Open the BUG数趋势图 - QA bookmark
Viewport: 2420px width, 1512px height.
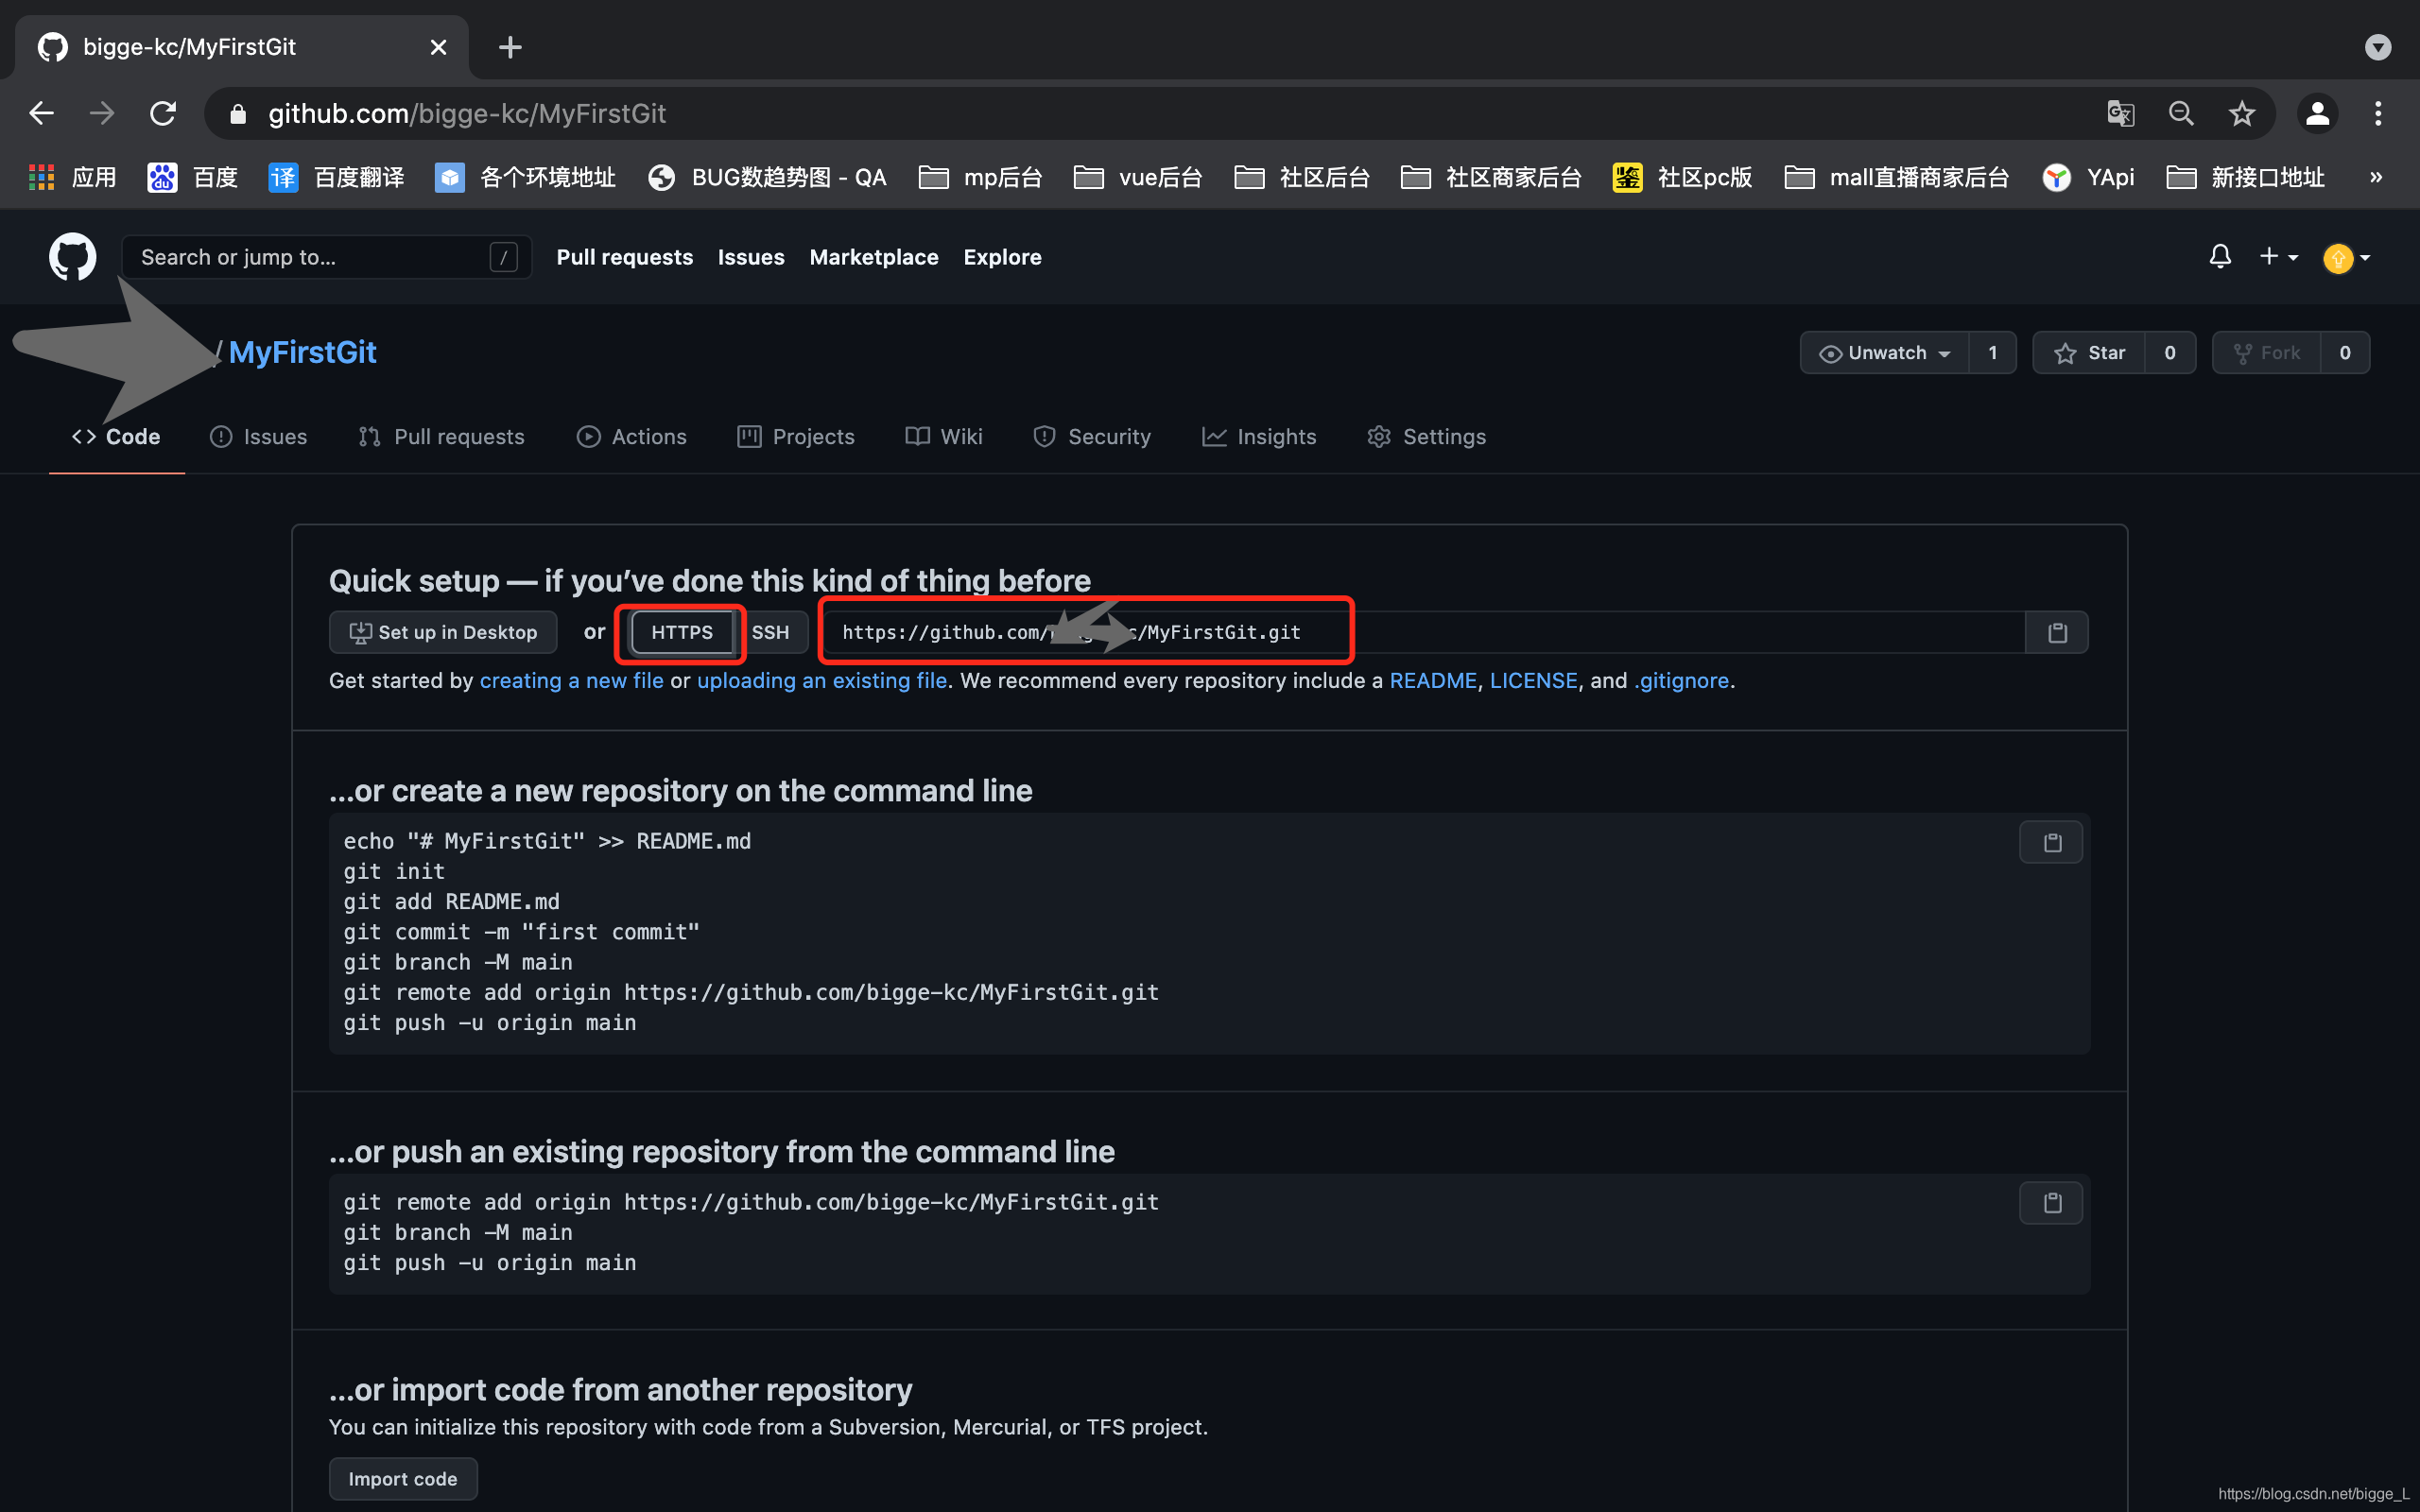pyautogui.click(x=768, y=177)
